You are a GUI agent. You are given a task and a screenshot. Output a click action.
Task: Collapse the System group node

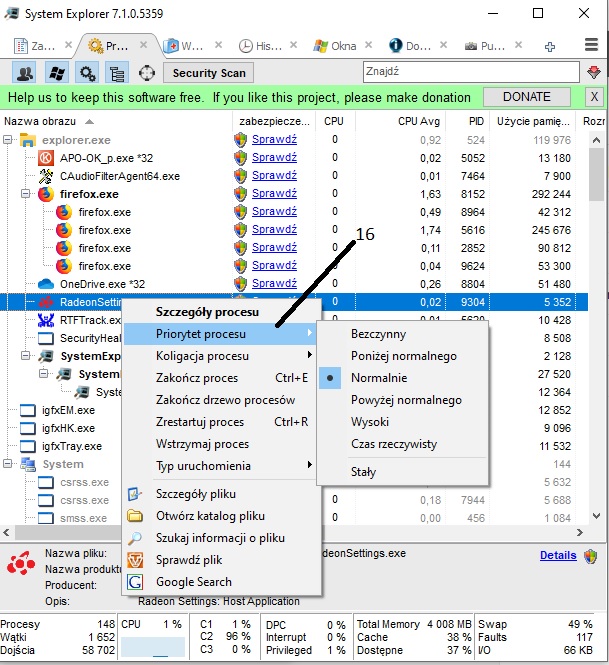[7, 464]
